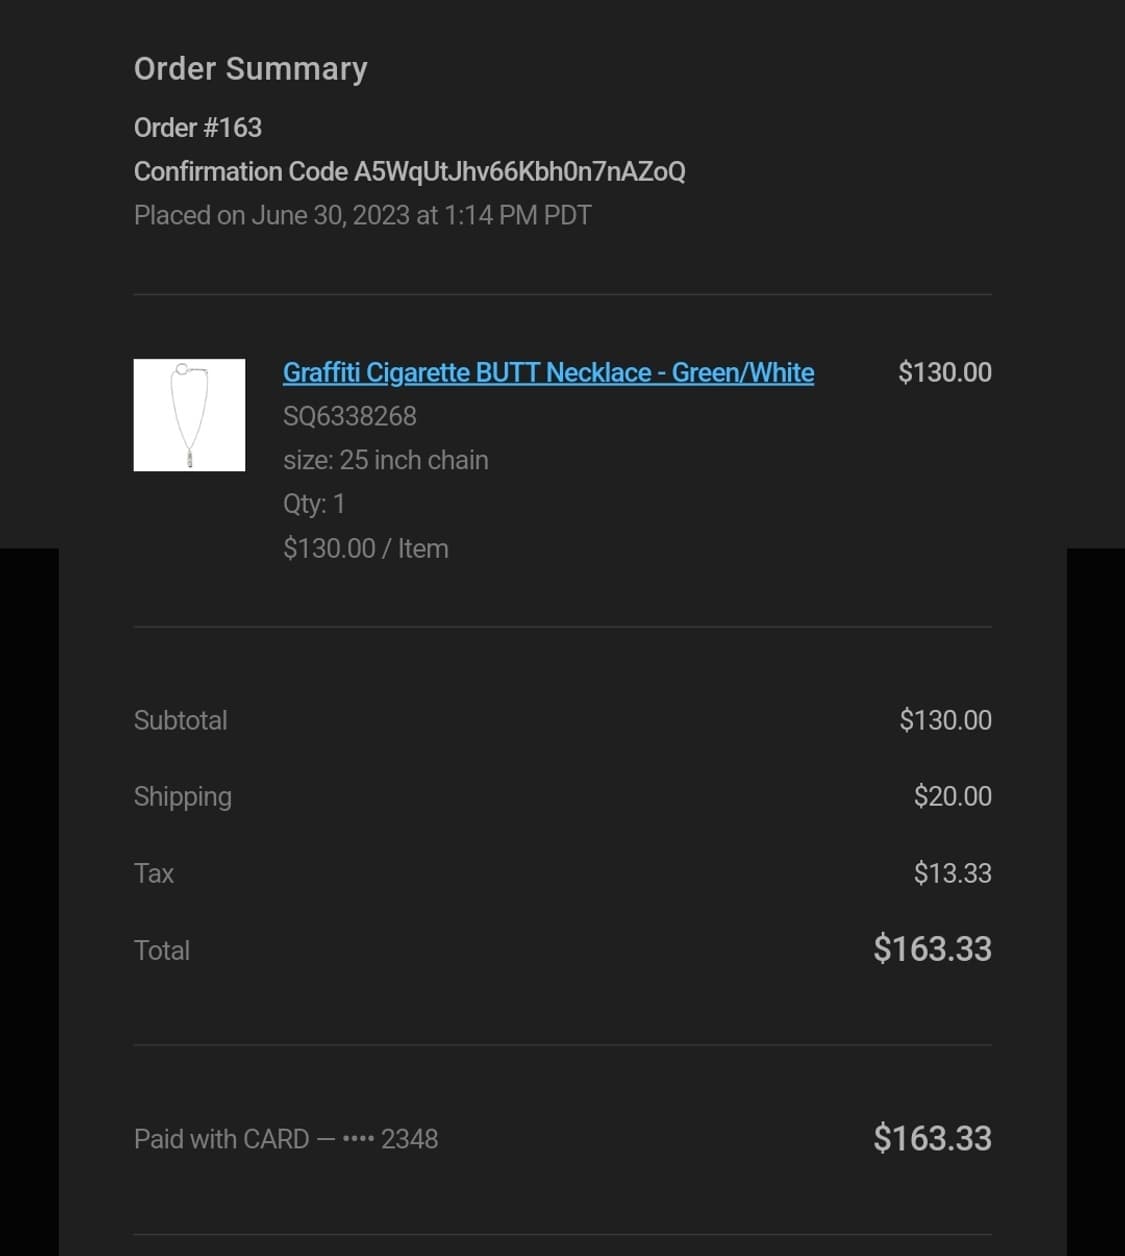Click the Subtotal label
This screenshot has height=1256, width=1125.
[180, 721]
